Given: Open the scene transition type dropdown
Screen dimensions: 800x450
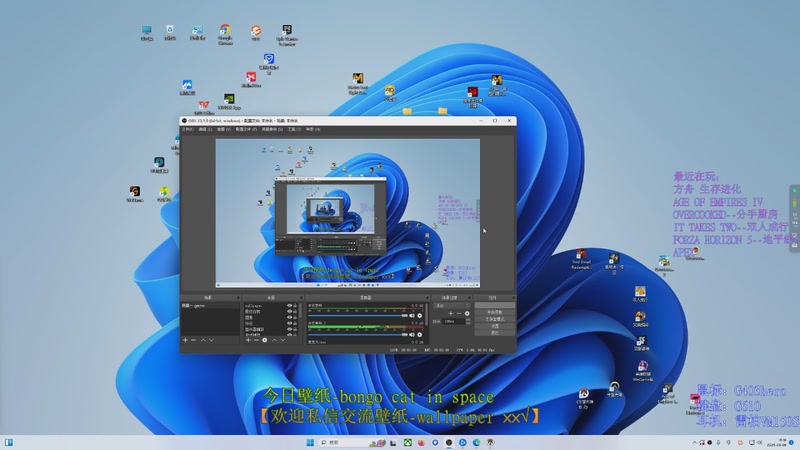Looking at the screenshot, I should 452,306.
